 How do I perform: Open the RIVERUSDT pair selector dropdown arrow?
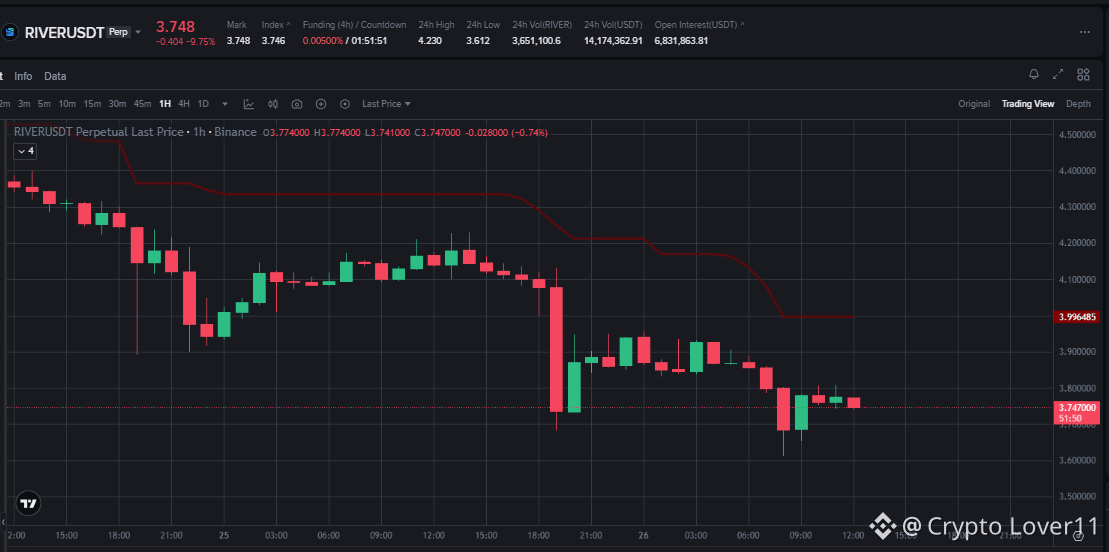coord(138,33)
